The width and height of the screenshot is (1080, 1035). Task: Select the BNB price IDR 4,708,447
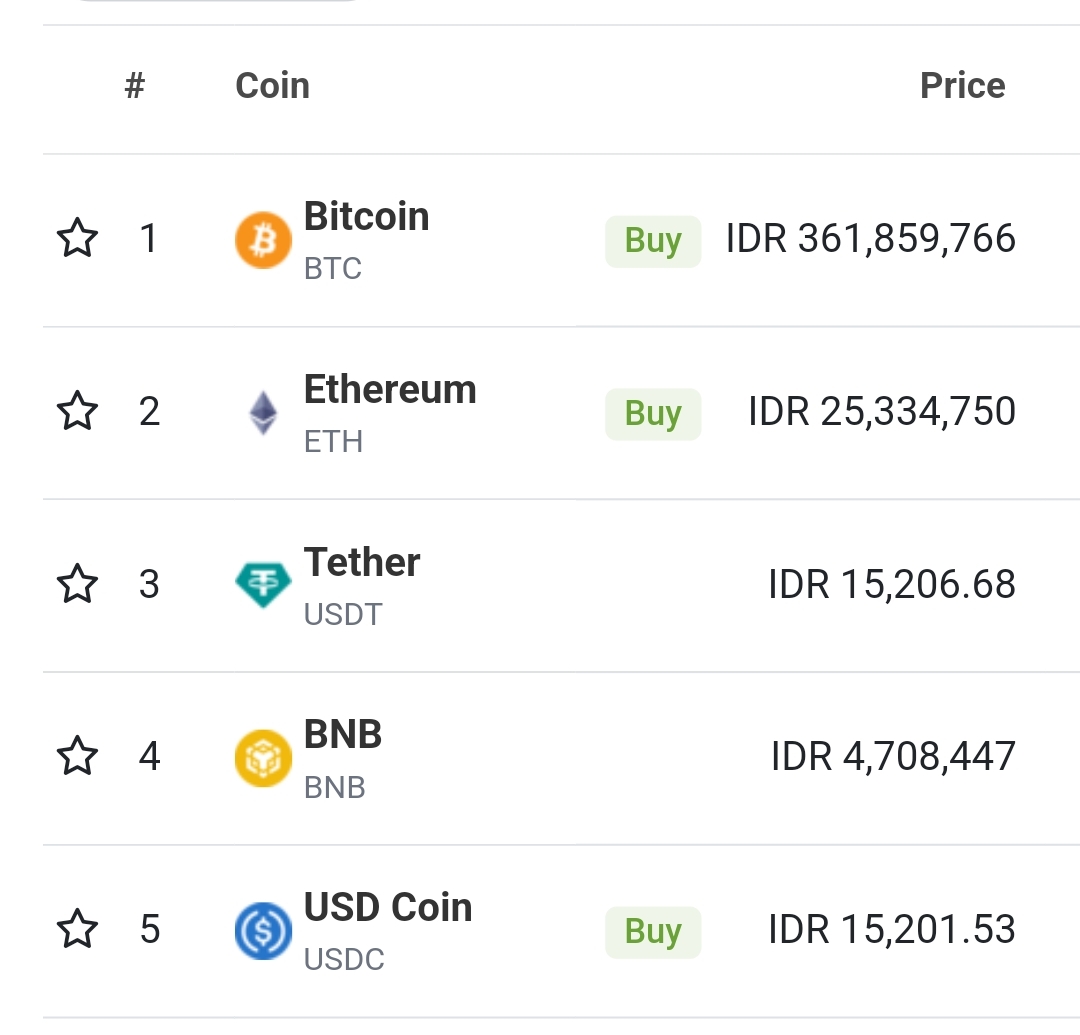coord(893,757)
